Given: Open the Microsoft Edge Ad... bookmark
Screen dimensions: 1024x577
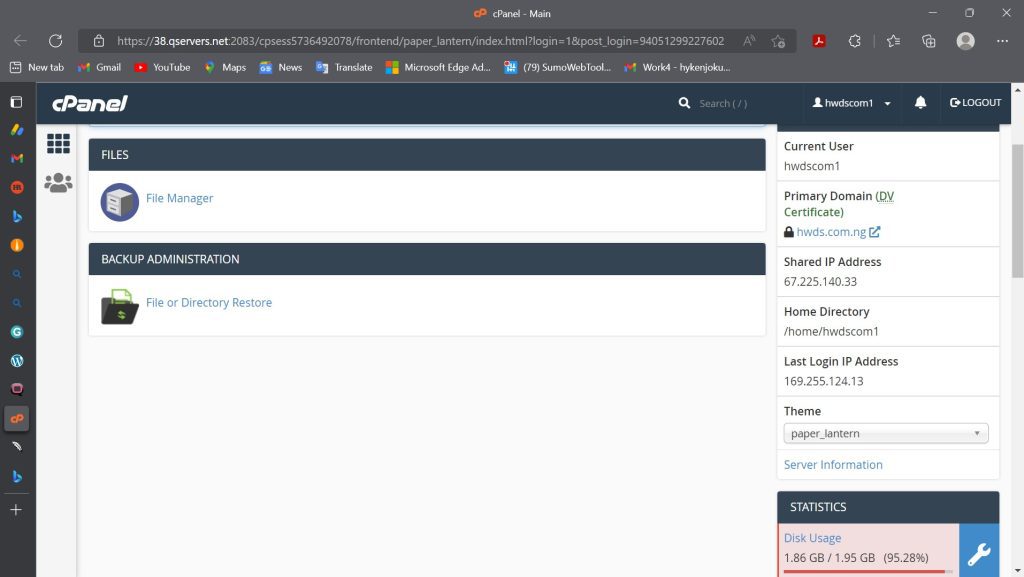Looking at the screenshot, I should point(438,67).
